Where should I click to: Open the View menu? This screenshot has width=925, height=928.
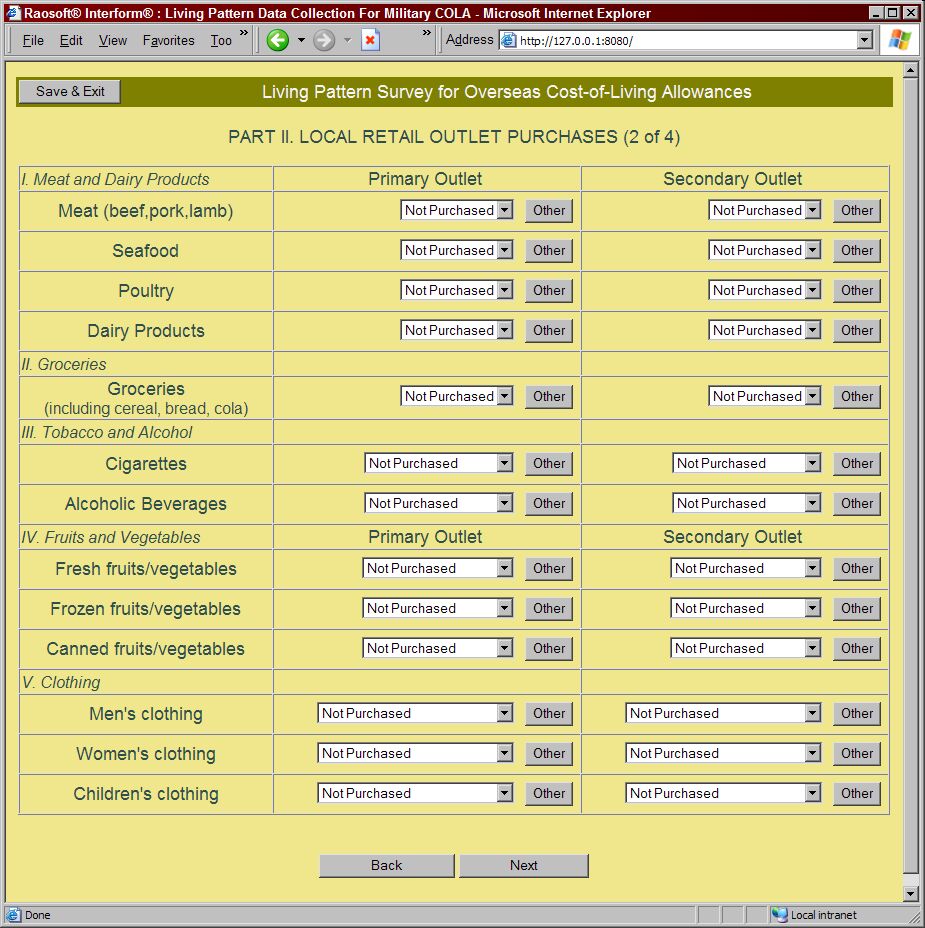pos(112,40)
